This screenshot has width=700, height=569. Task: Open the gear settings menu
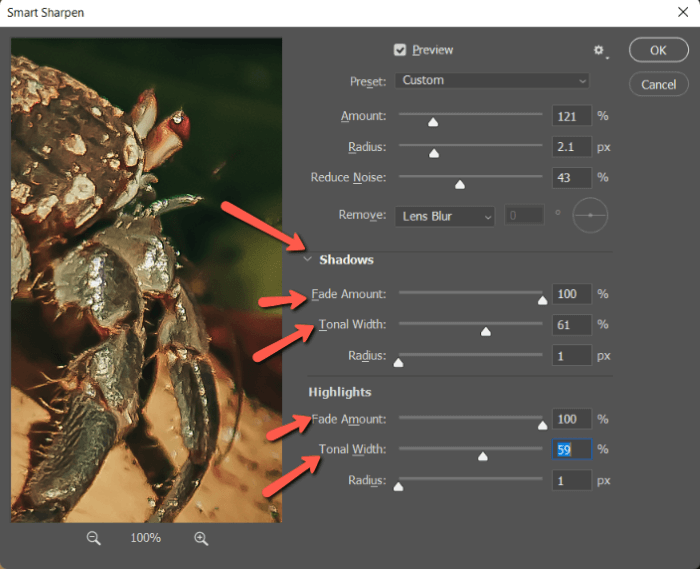click(600, 50)
